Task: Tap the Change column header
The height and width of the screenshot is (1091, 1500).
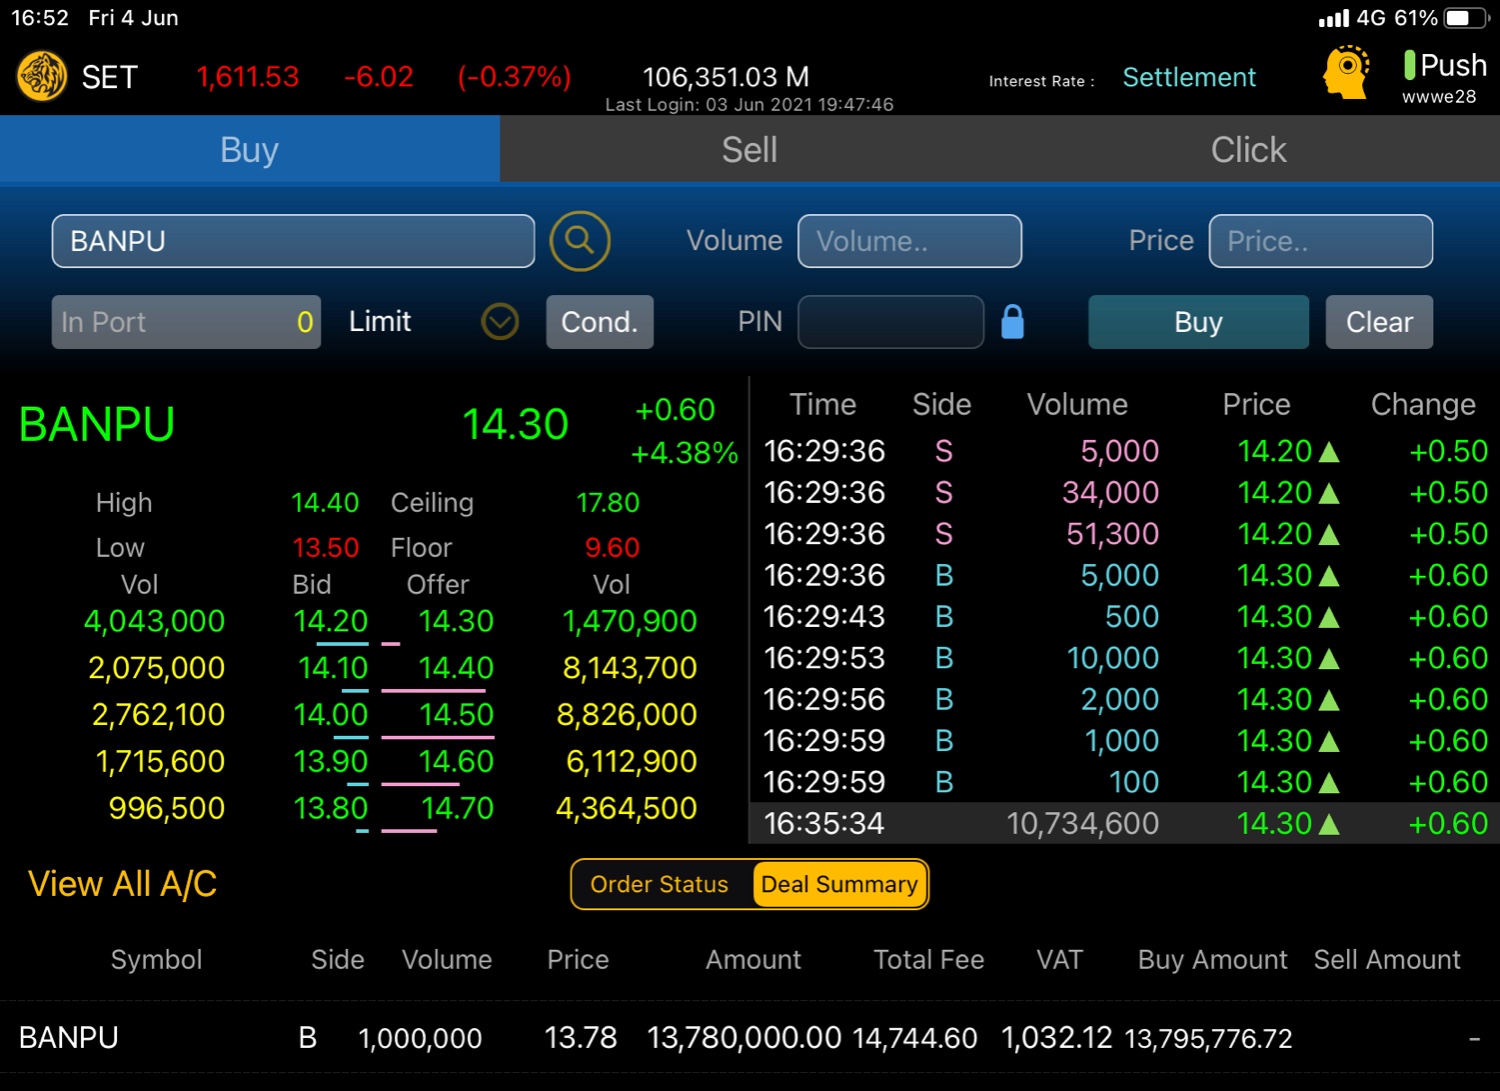Action: point(1423,404)
